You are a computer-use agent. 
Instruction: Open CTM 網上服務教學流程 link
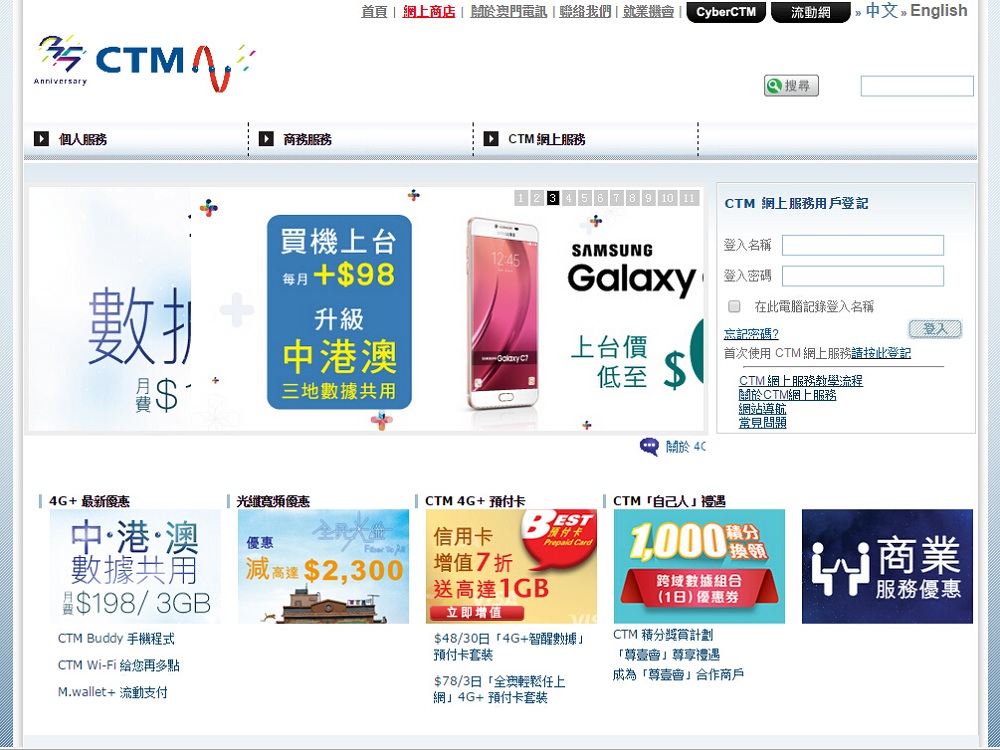tap(800, 381)
